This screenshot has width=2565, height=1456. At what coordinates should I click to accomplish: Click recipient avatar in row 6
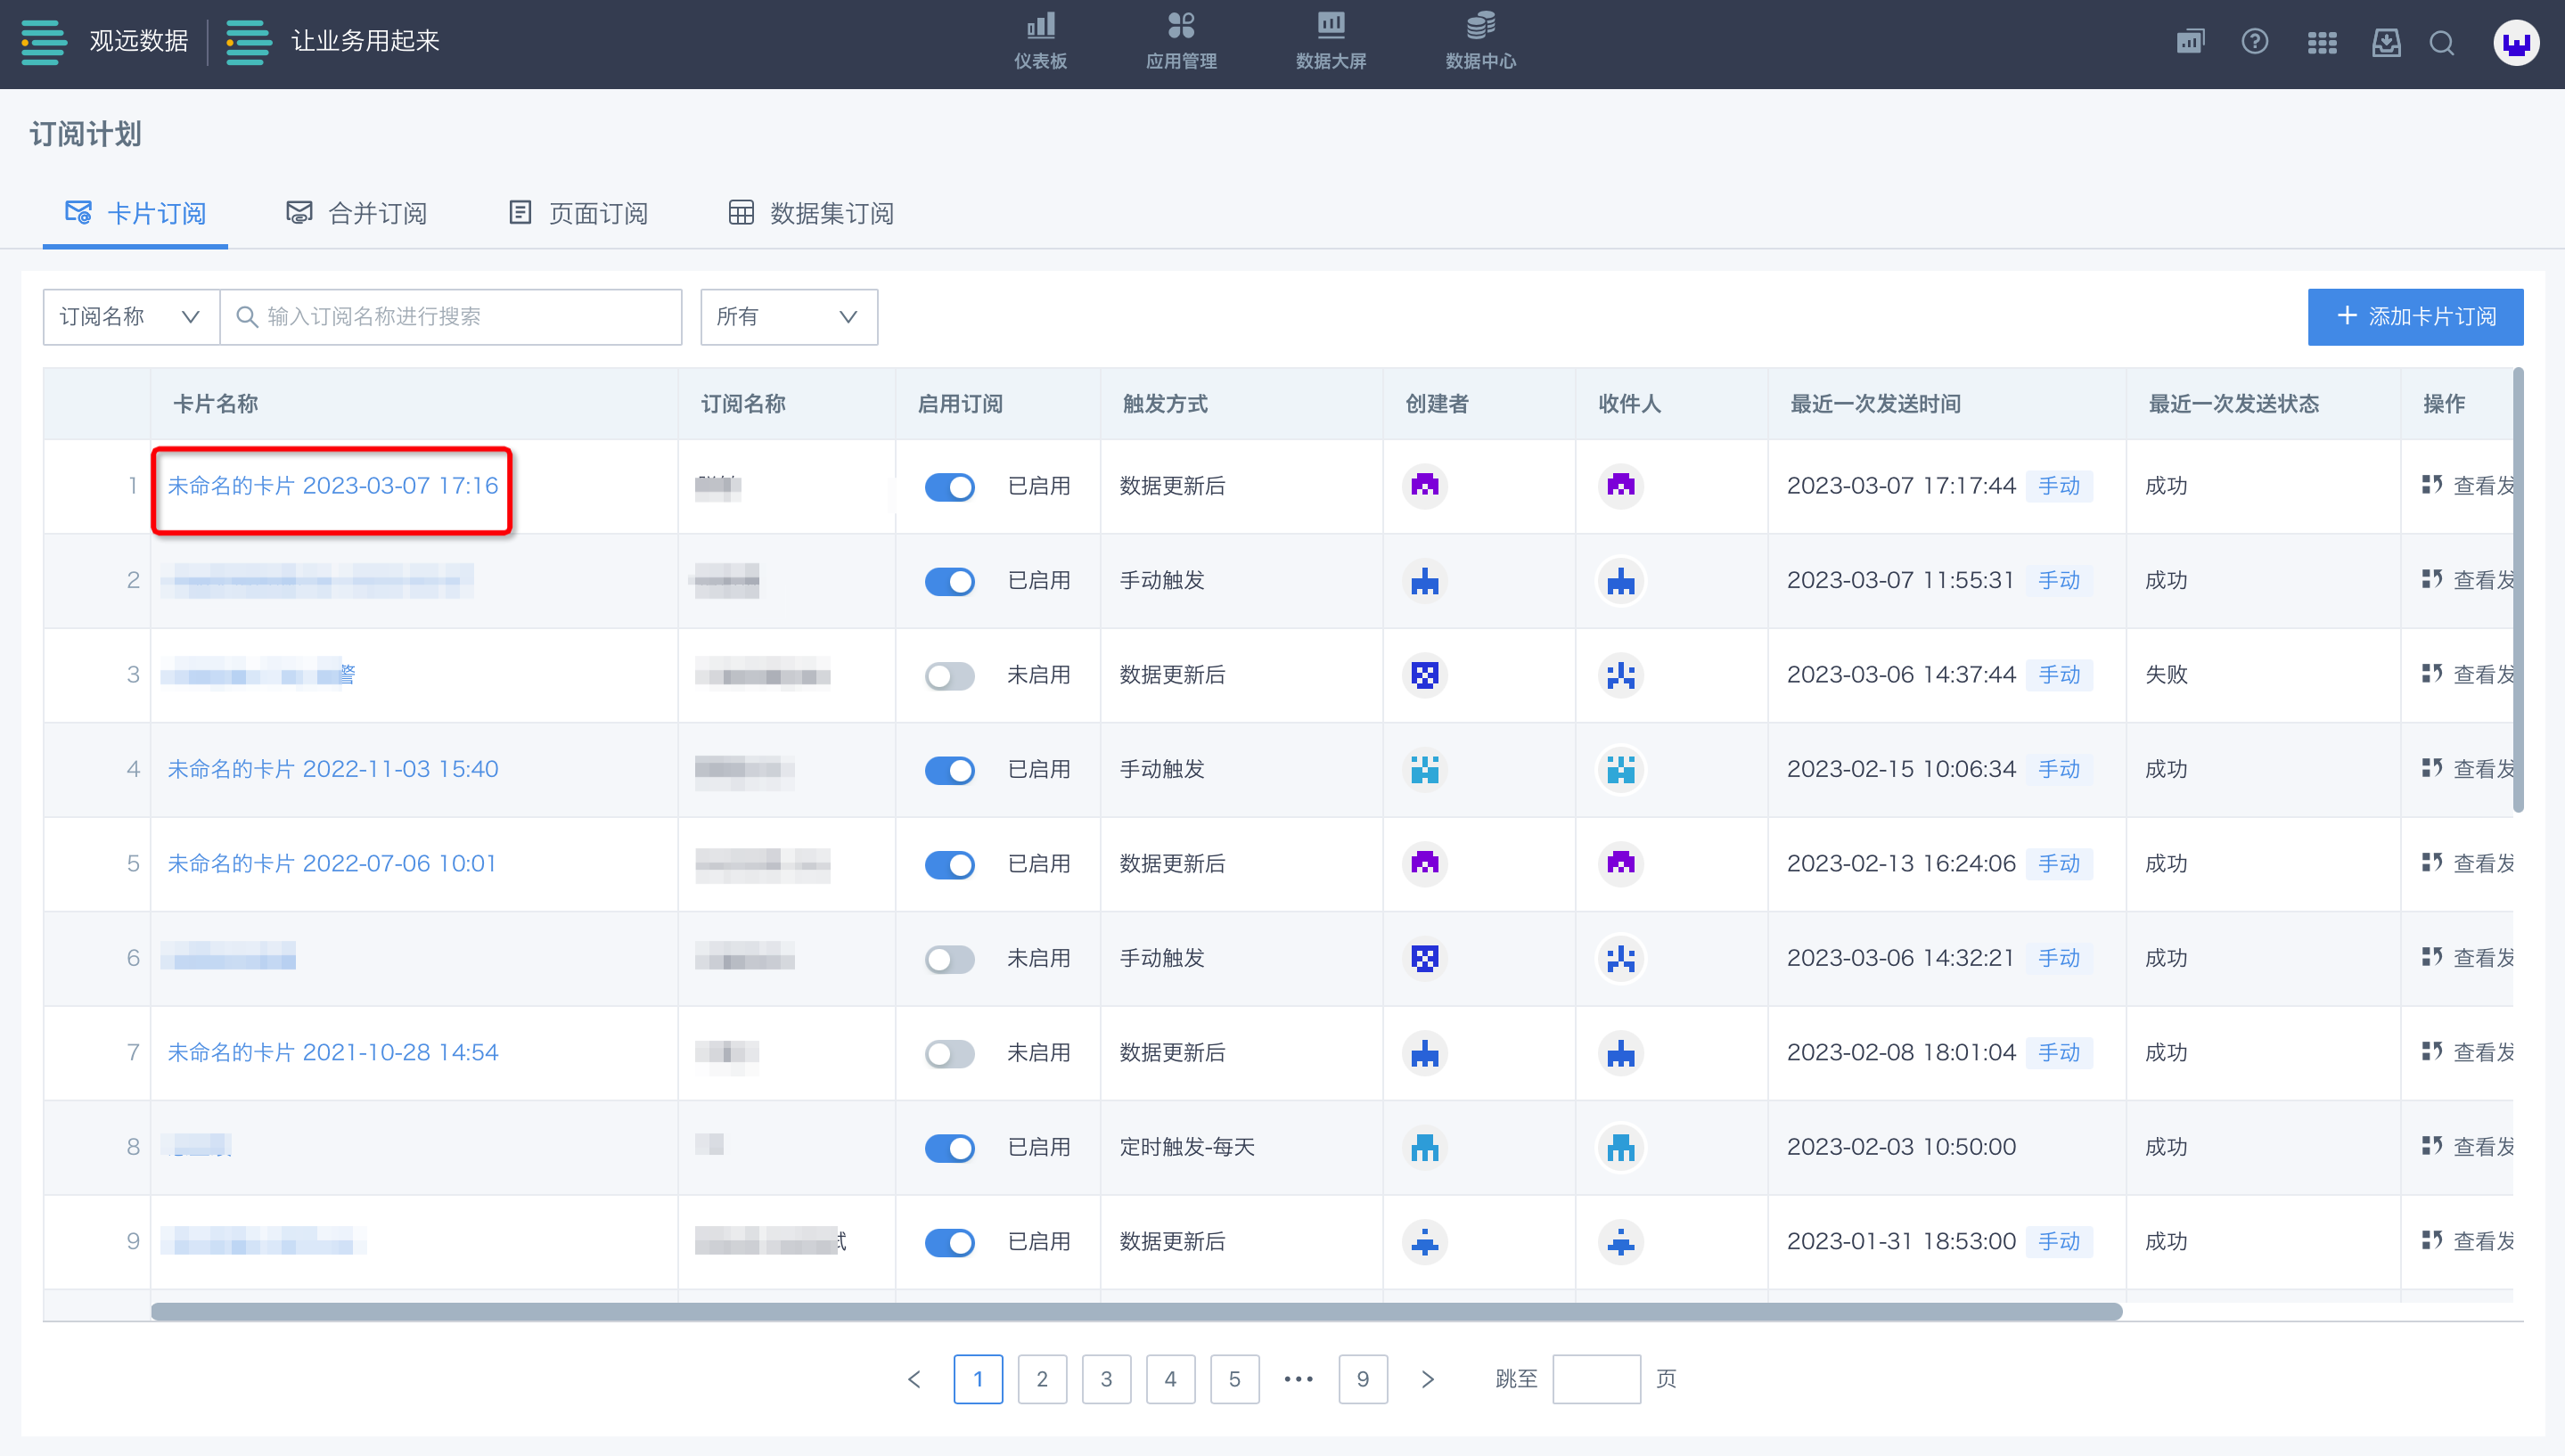click(x=1620, y=958)
